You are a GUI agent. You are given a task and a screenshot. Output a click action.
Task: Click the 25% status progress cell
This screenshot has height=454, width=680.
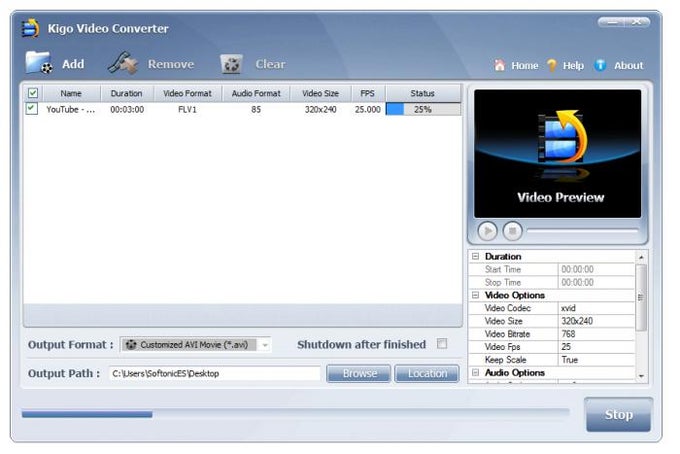(423, 109)
